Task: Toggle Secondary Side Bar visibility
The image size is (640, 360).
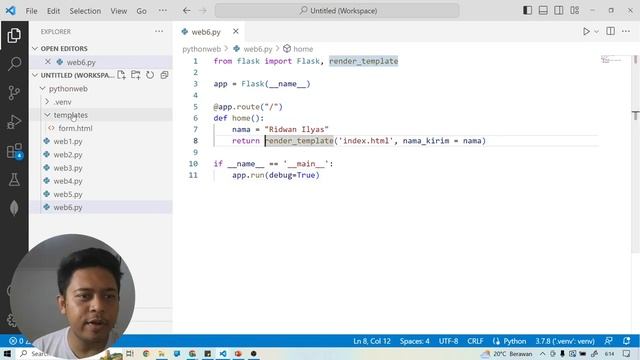Action: (x=559, y=11)
